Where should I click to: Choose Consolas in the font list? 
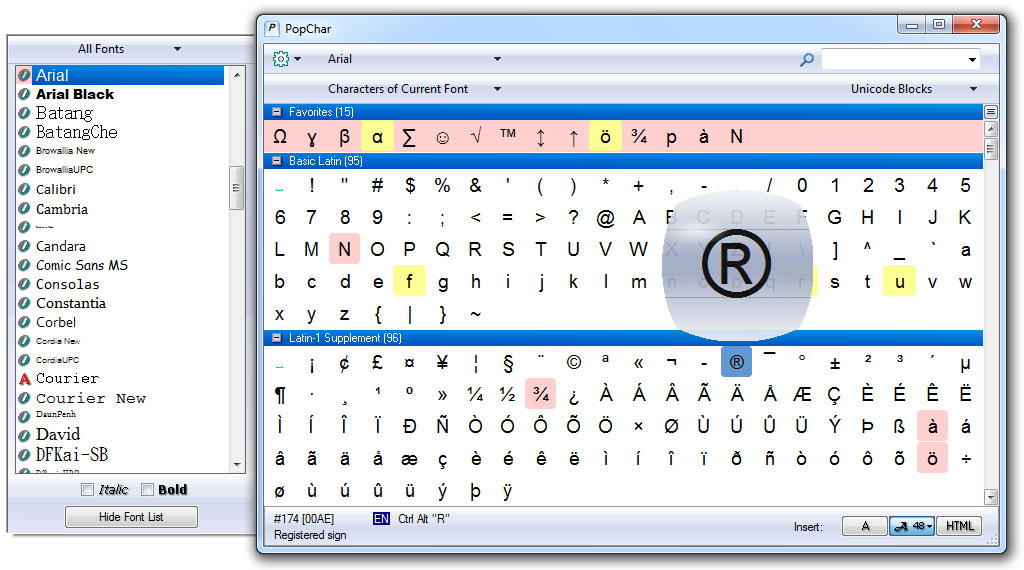coord(67,284)
